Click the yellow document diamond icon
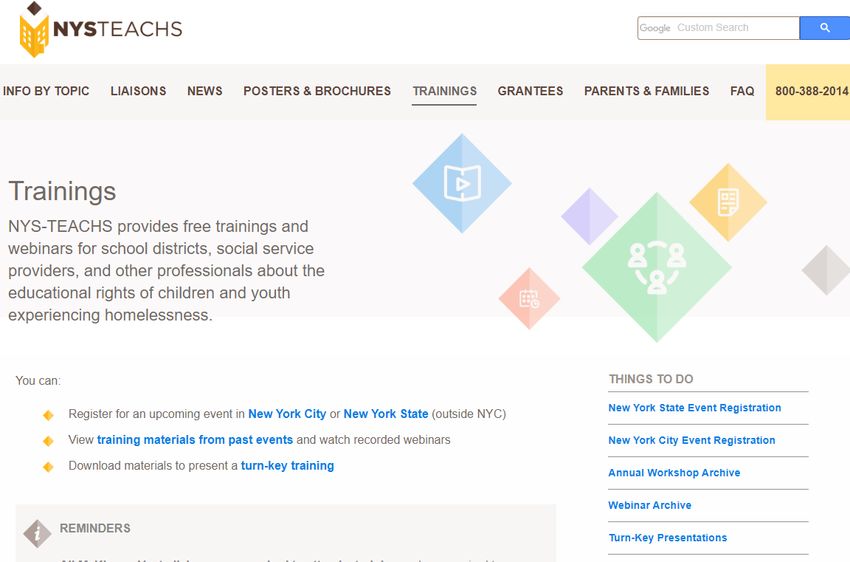Screen dimensions: 850x562 728,202
